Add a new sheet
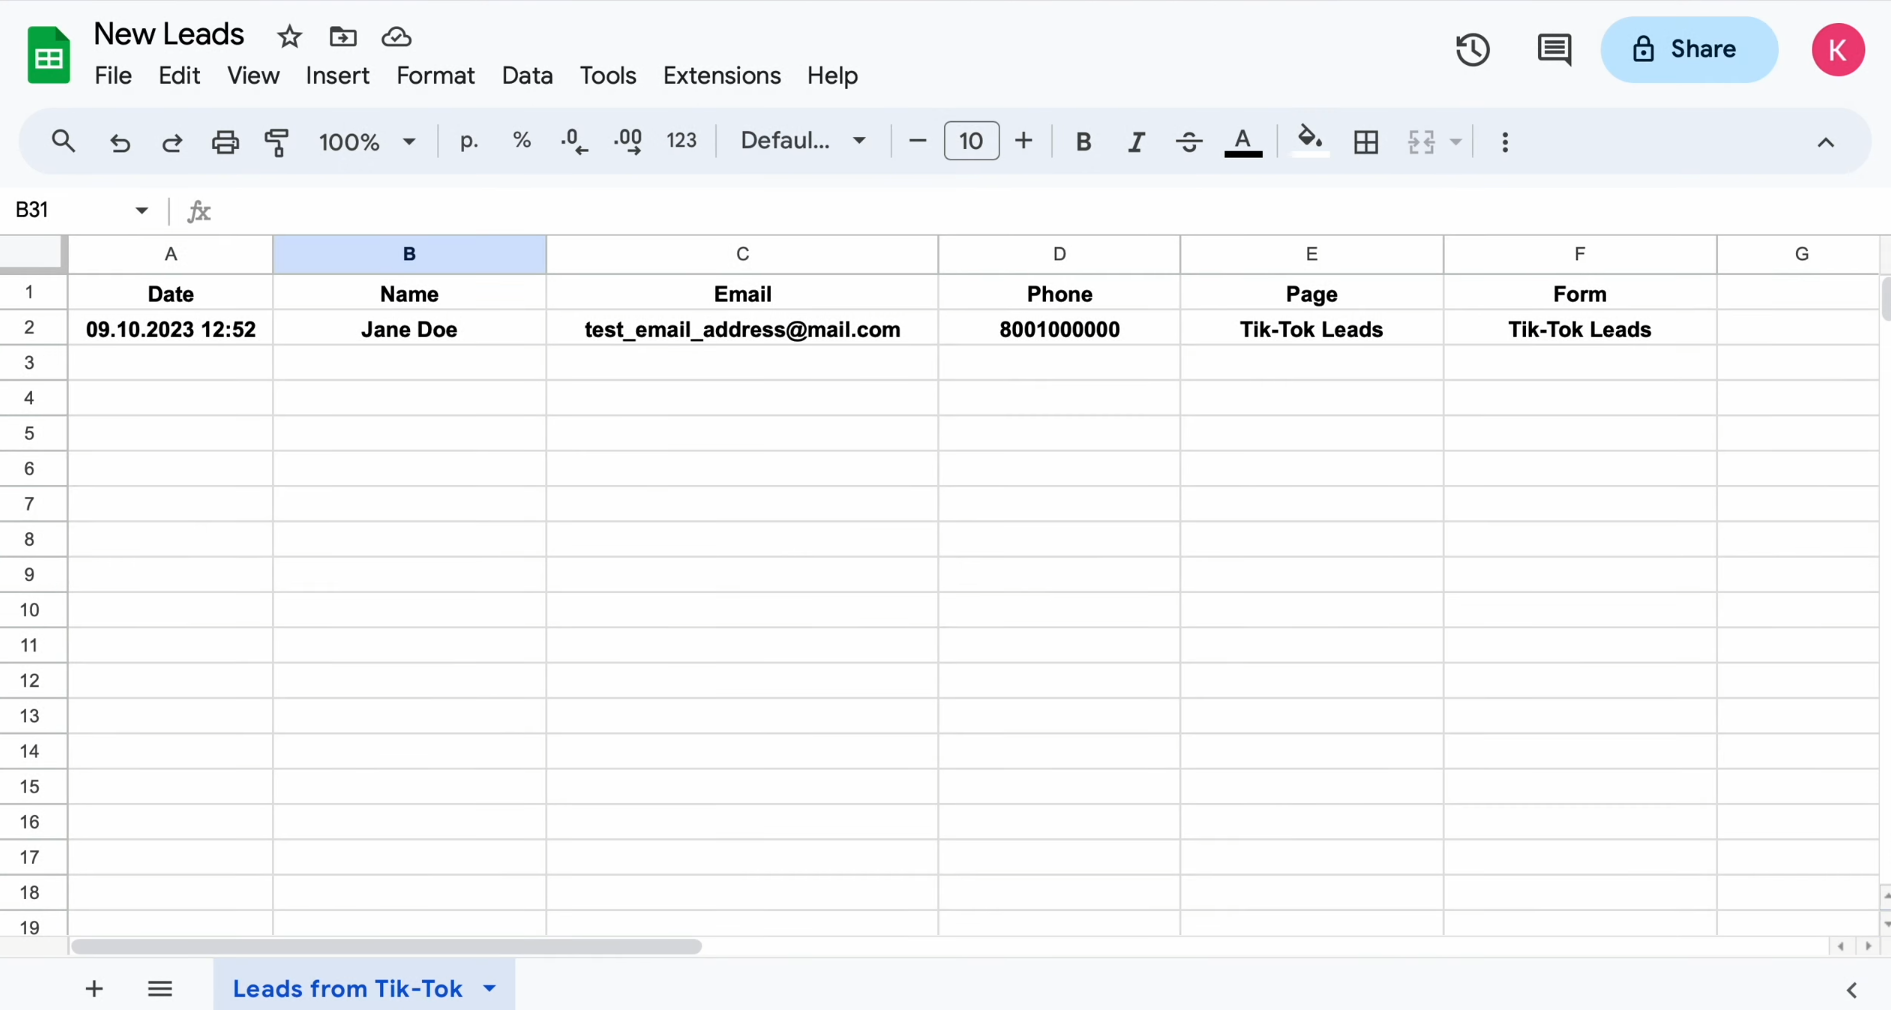Image resolution: width=1891 pixels, height=1010 pixels. click(93, 989)
